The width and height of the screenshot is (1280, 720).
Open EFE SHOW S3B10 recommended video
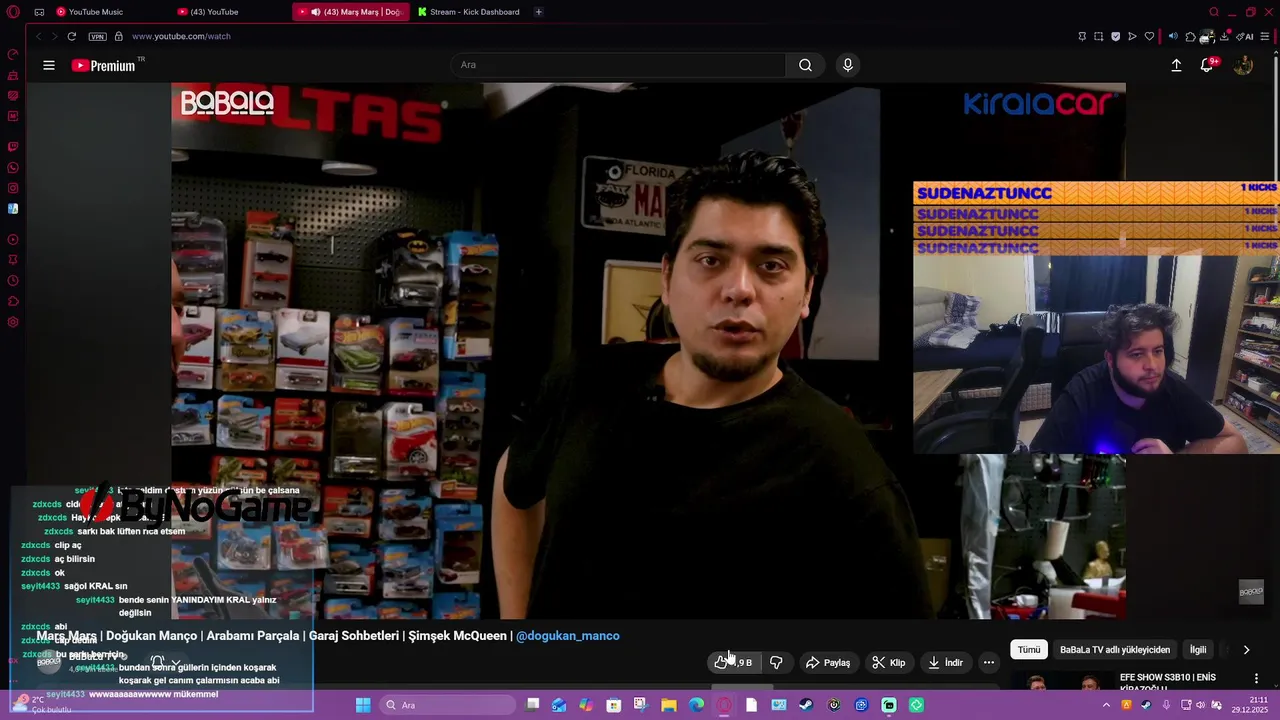point(1168,682)
